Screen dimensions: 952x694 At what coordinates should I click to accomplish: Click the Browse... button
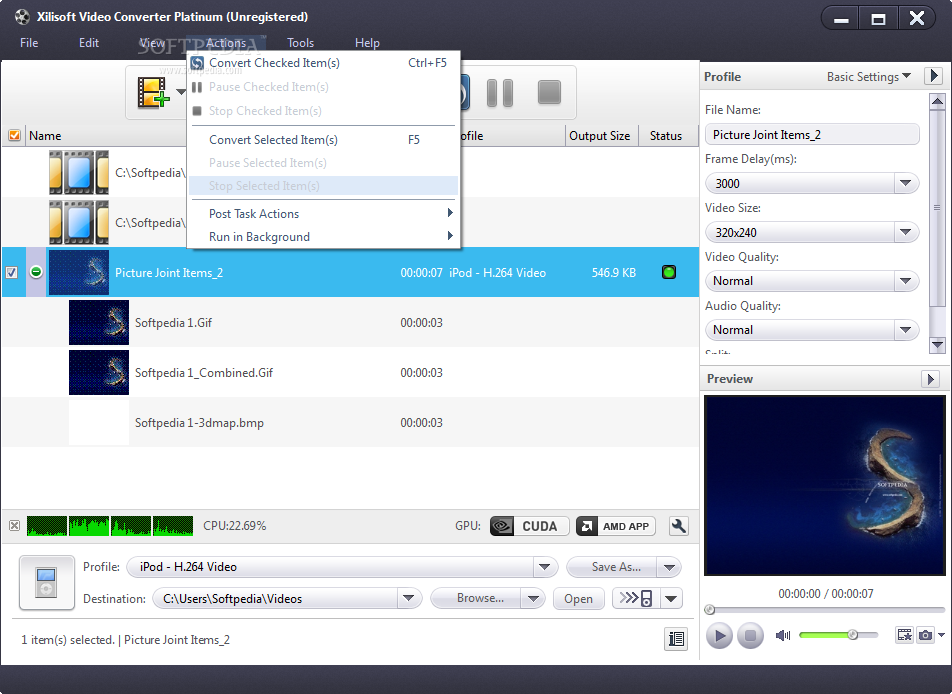tap(476, 599)
